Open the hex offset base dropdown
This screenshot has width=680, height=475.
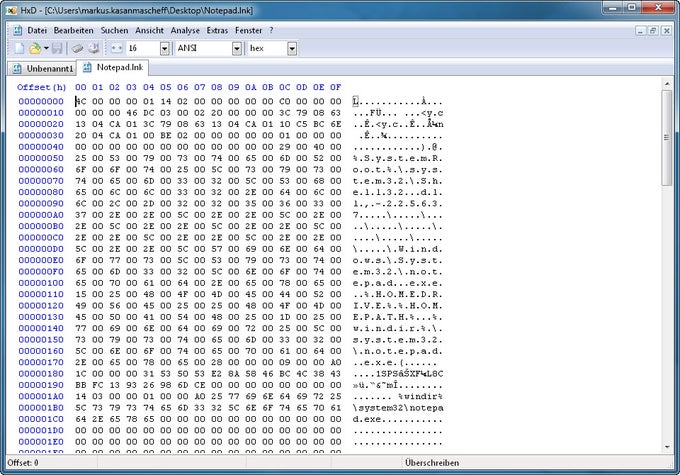coord(292,49)
